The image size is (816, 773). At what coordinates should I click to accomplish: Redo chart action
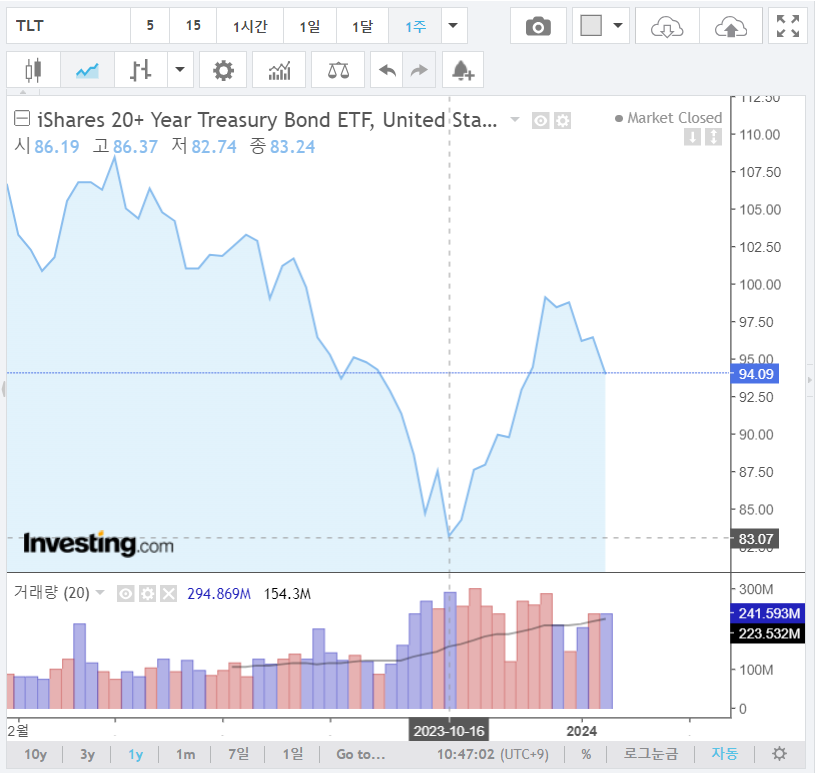[x=419, y=70]
